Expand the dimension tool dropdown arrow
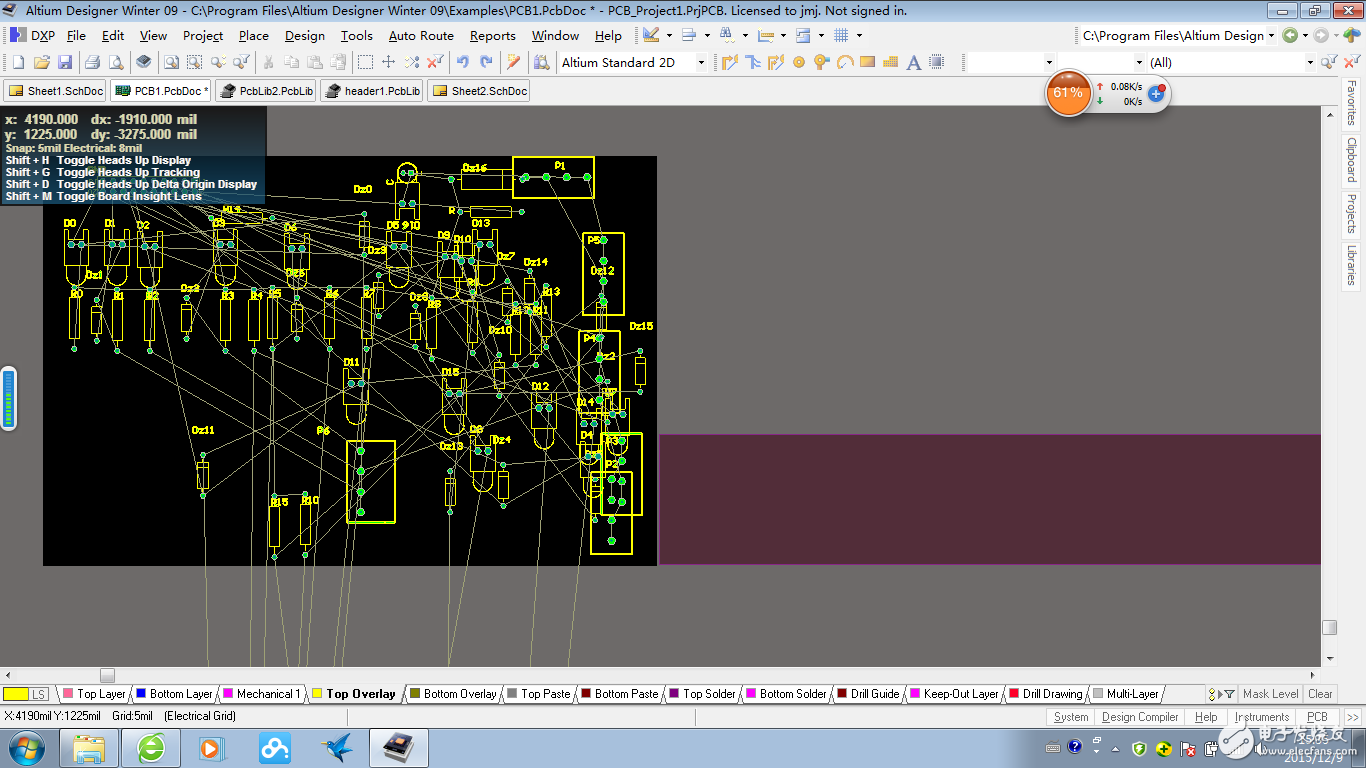Screen dimensions: 1366x768 783,35
